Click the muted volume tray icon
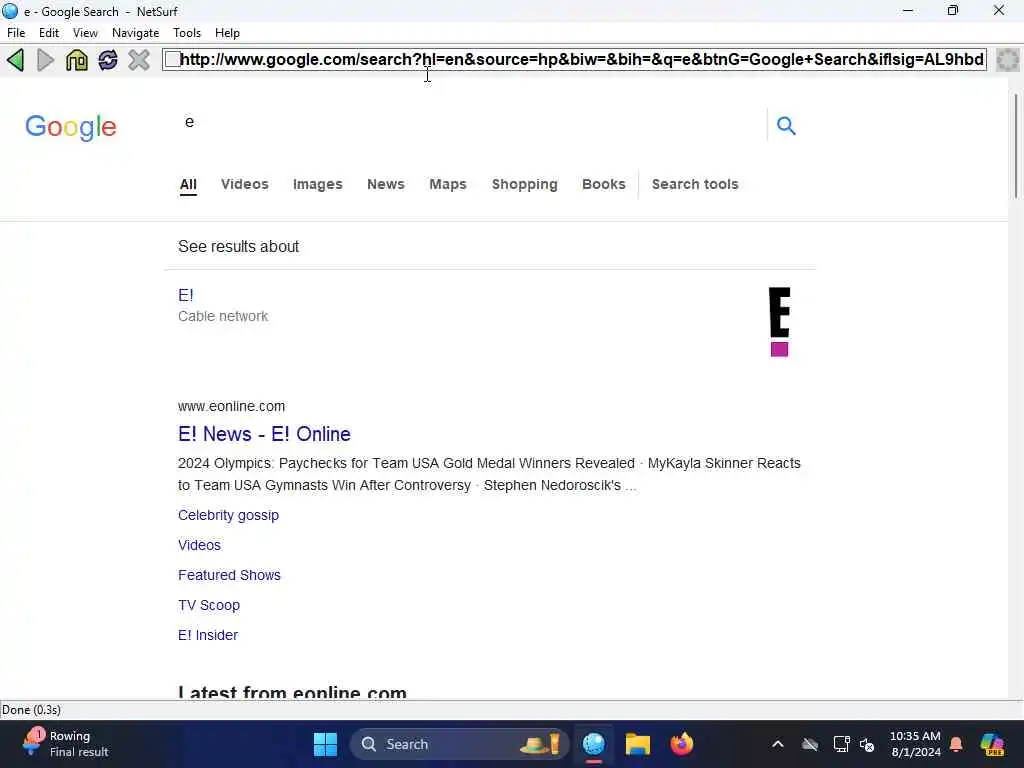Image resolution: width=1024 pixels, height=768 pixels. pyautogui.click(x=867, y=744)
